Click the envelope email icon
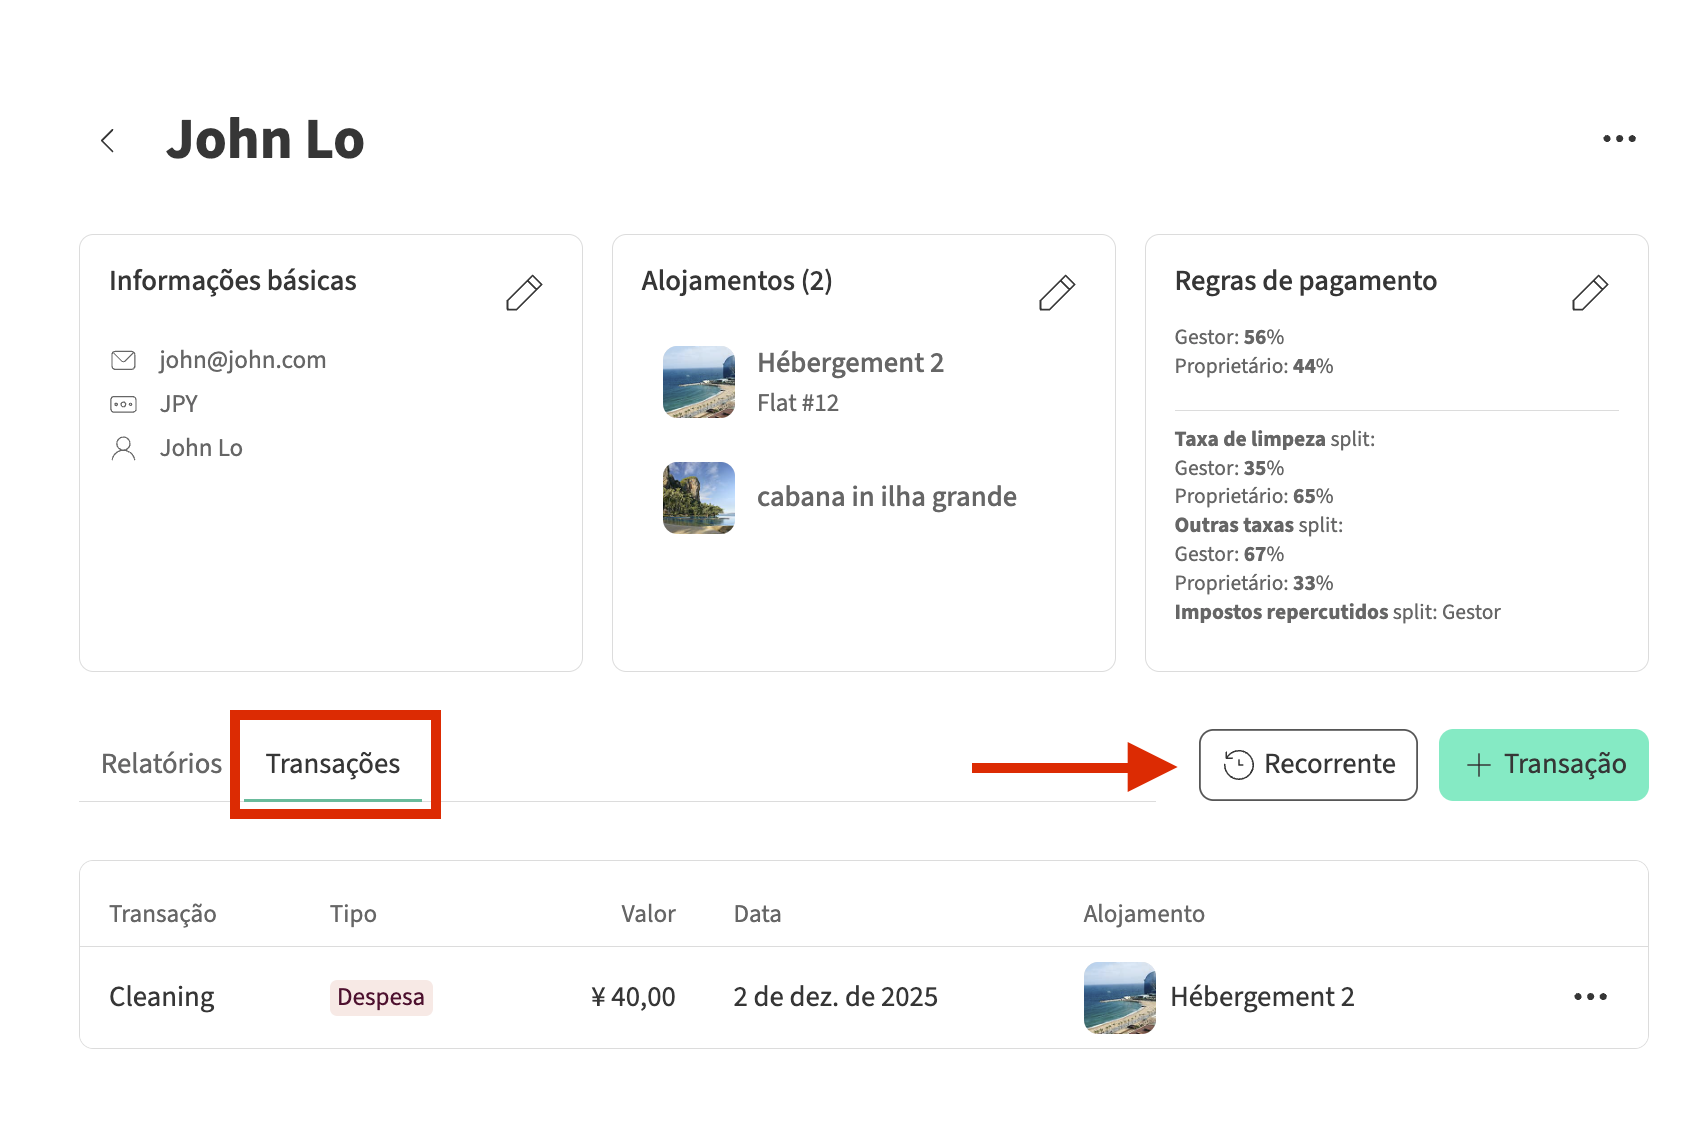The image size is (1694, 1126). click(x=123, y=360)
